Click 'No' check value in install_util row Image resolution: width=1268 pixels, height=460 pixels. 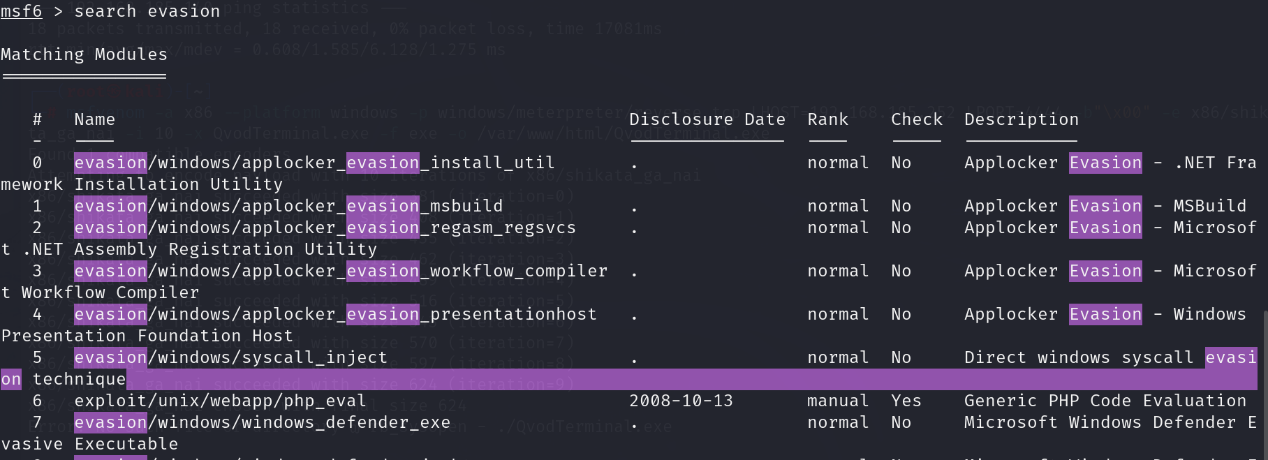pos(901,162)
